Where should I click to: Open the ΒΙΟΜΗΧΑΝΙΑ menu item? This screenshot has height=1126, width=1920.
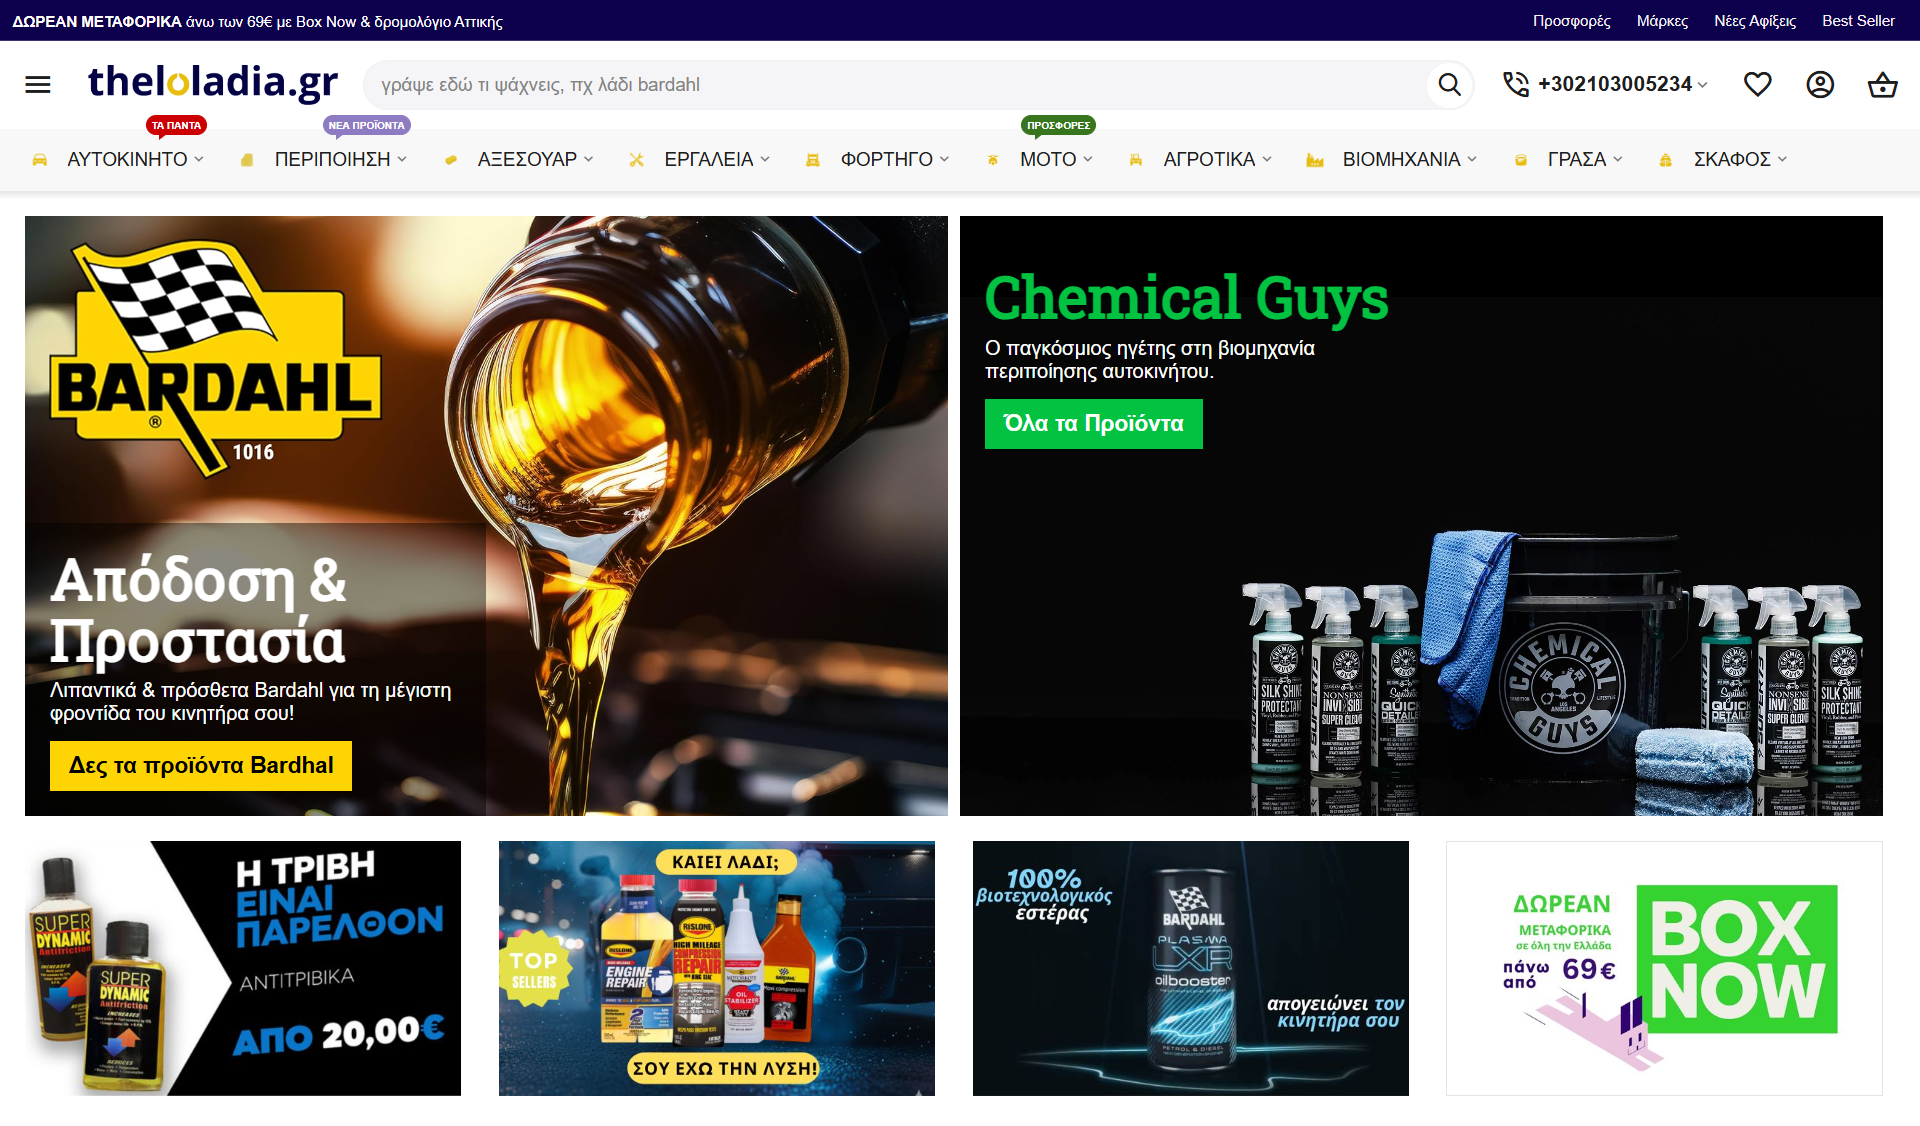[x=1401, y=160]
